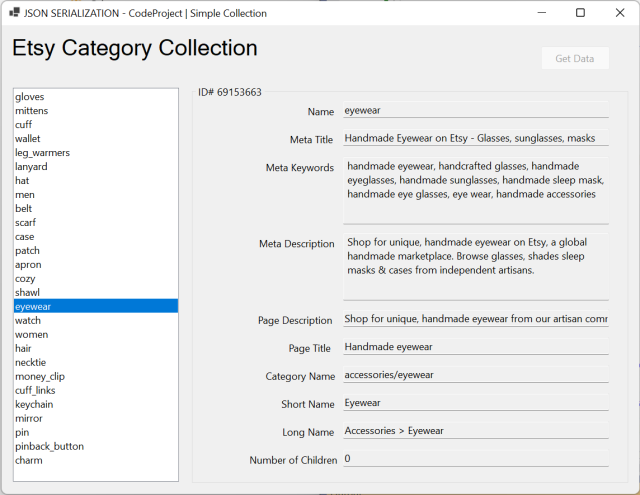Screen dimensions: 640x495
Task: Select mirror list item
Action: pos(96,418)
